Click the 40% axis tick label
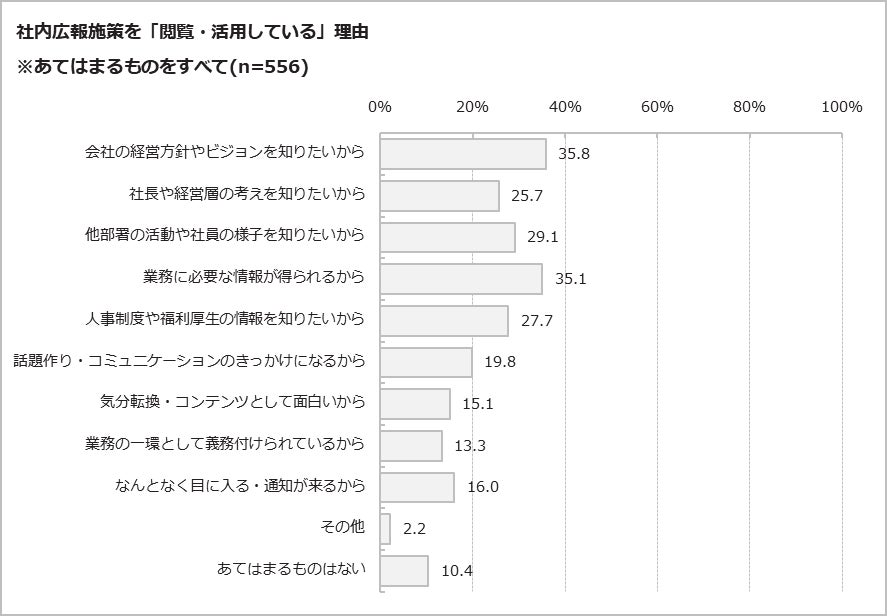The height and width of the screenshot is (616, 887). 565,107
